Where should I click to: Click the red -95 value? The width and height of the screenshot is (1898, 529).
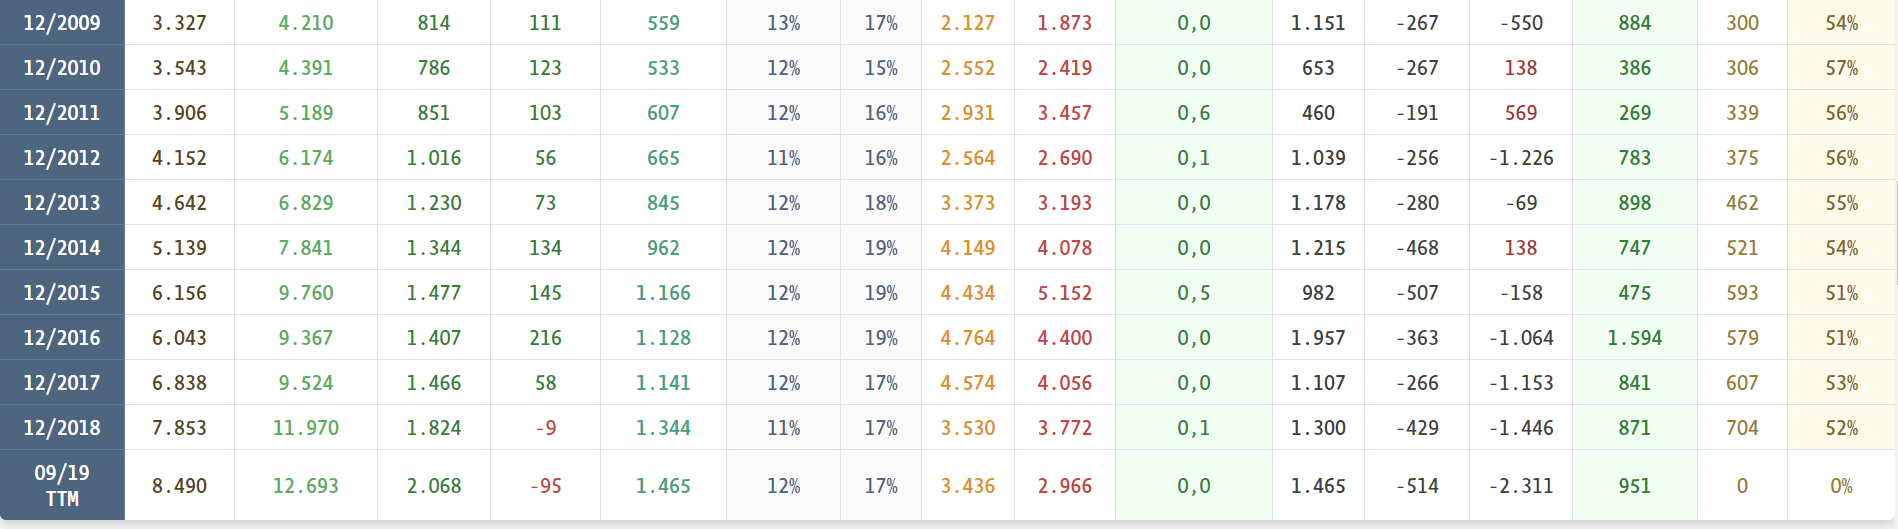[546, 486]
